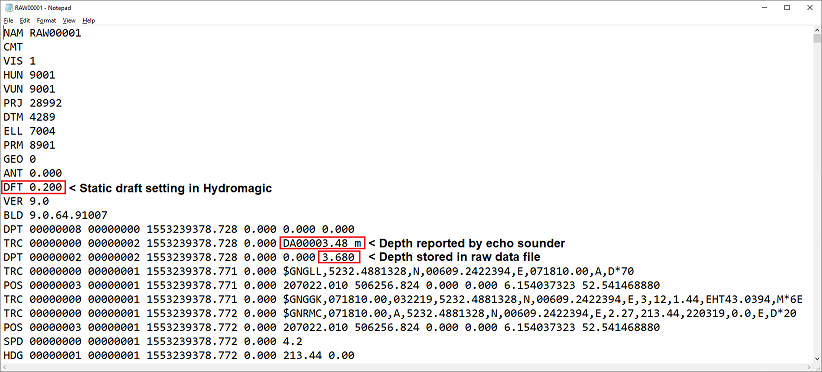
Task: Click the 'PRJ 28992' line
Action: point(33,103)
